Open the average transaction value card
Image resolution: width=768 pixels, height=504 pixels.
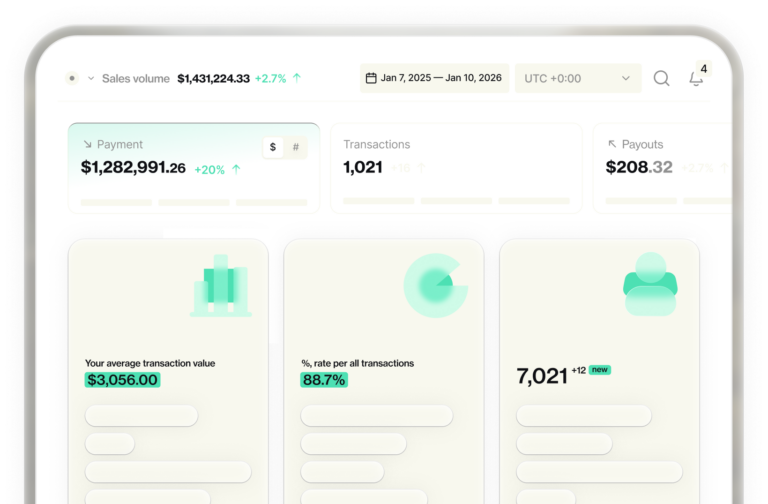pyautogui.click(x=168, y=371)
